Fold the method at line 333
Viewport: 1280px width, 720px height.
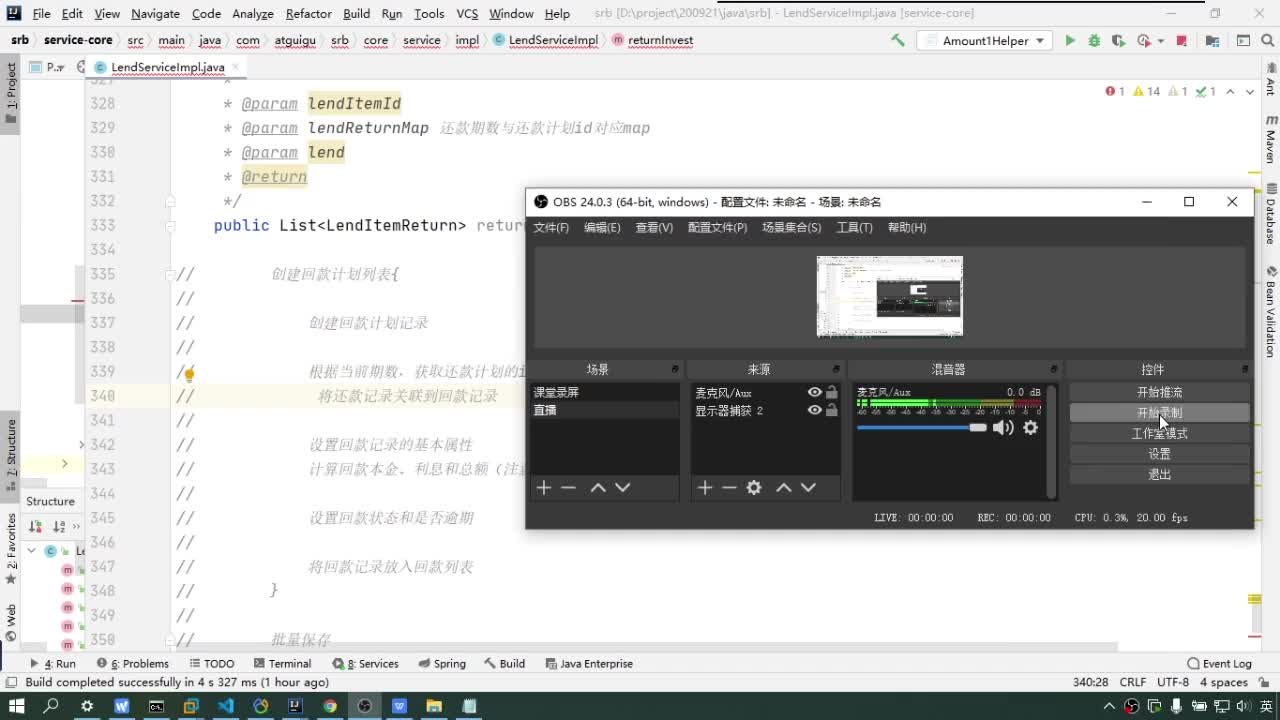170,225
